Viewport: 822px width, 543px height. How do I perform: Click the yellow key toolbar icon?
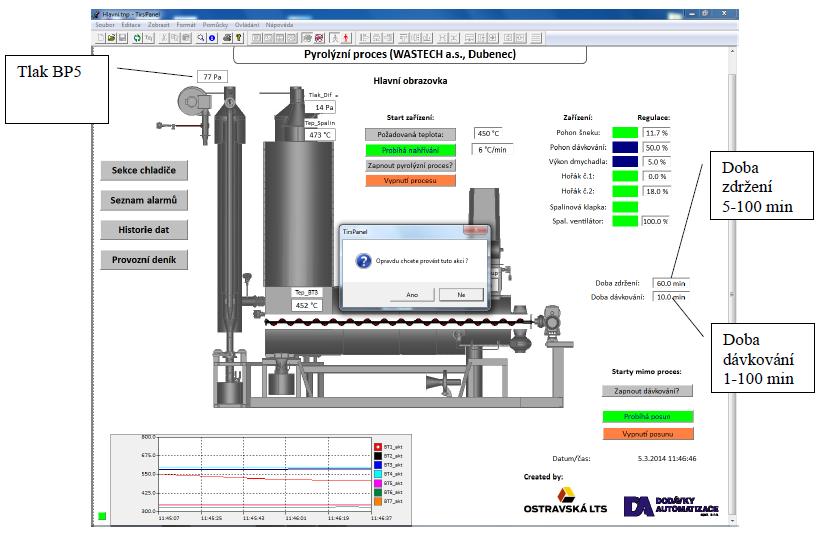239,38
